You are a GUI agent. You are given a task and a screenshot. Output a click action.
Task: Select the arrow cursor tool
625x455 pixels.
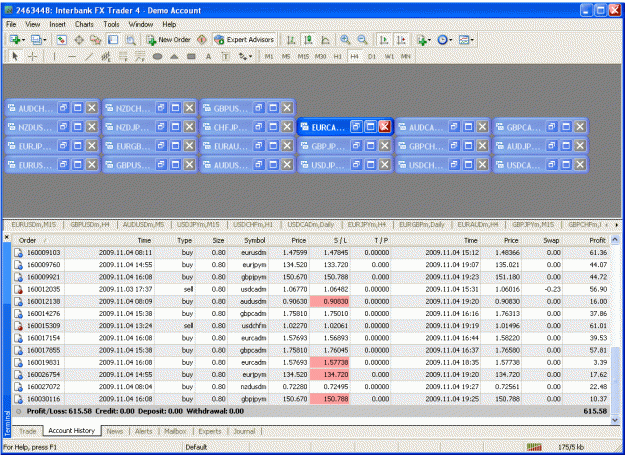coord(15,57)
